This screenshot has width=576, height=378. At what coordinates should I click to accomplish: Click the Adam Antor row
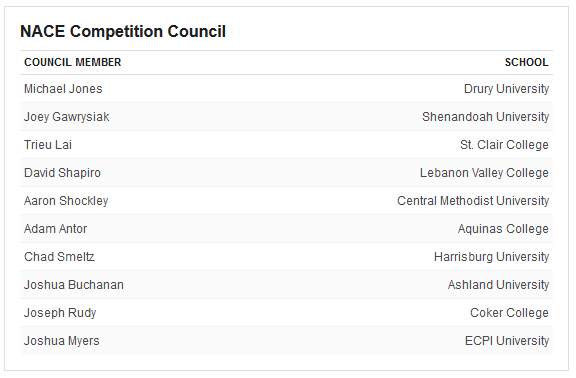click(x=286, y=228)
